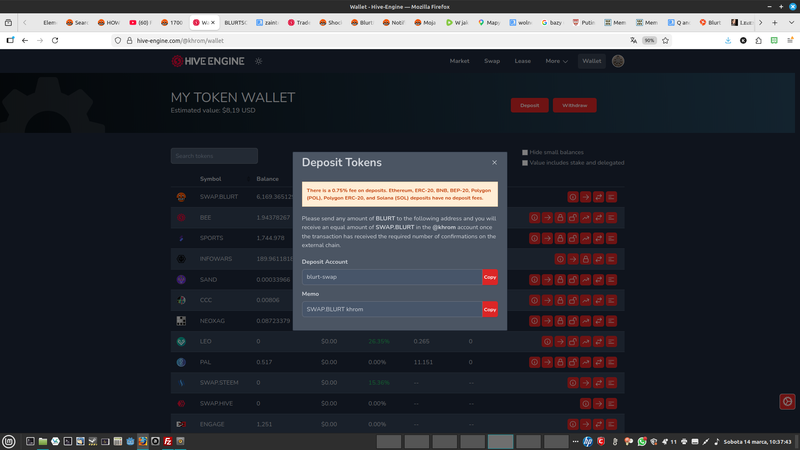Screen dimensions: 800x450
Task: Click the theme toggle sun icon
Action: pyautogui.click(x=258, y=61)
